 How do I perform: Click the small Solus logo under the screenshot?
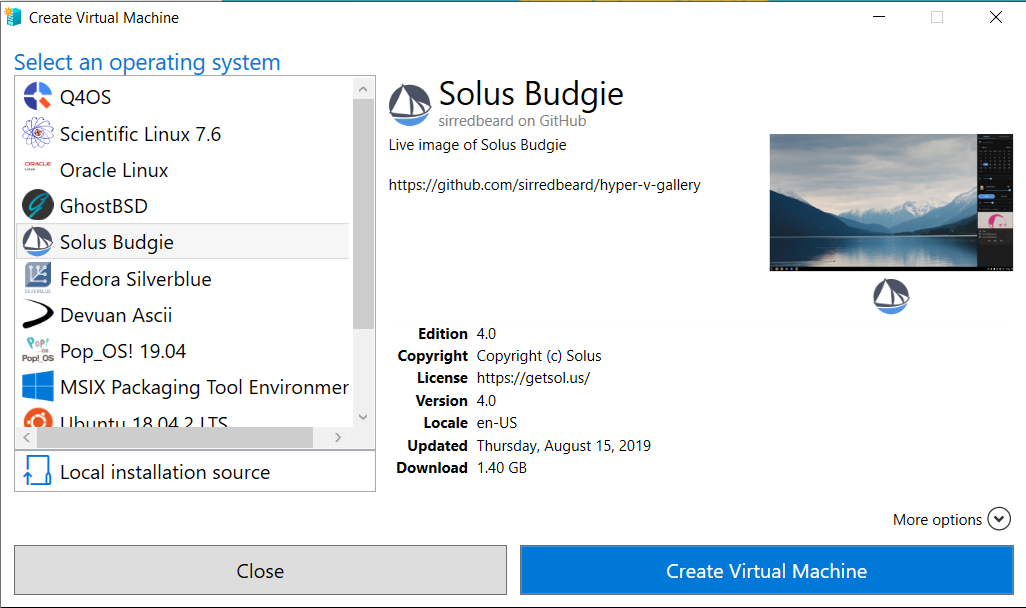point(891,296)
